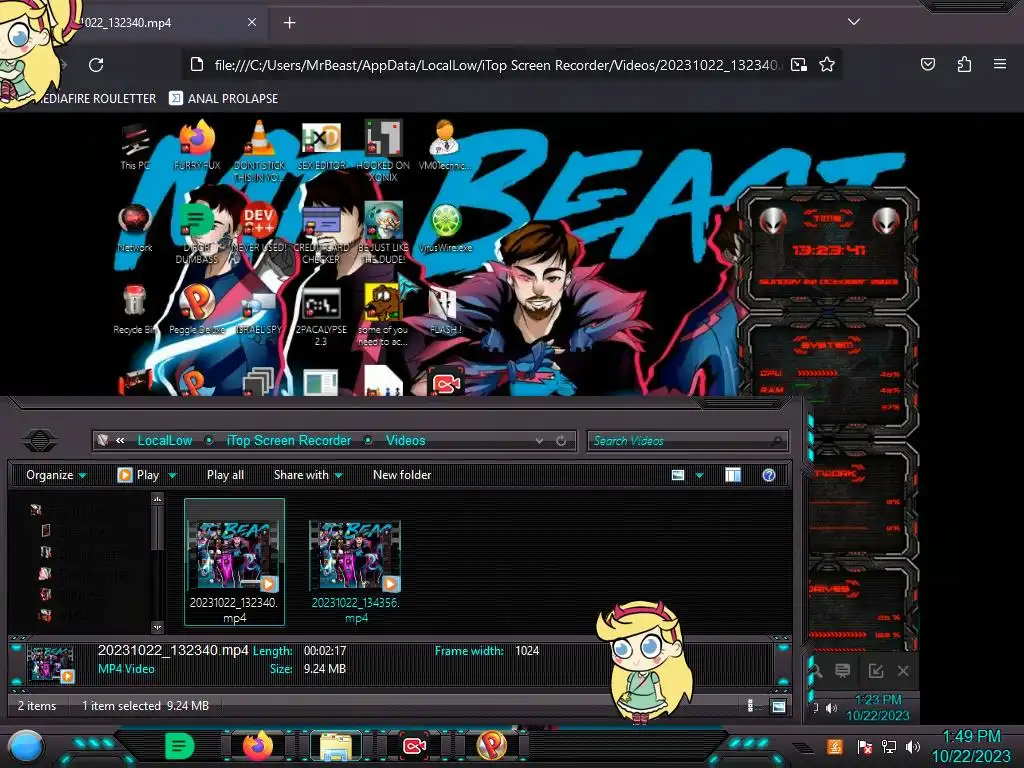Click New folder in Explorer toolbar
The height and width of the screenshot is (768, 1024).
coord(402,475)
